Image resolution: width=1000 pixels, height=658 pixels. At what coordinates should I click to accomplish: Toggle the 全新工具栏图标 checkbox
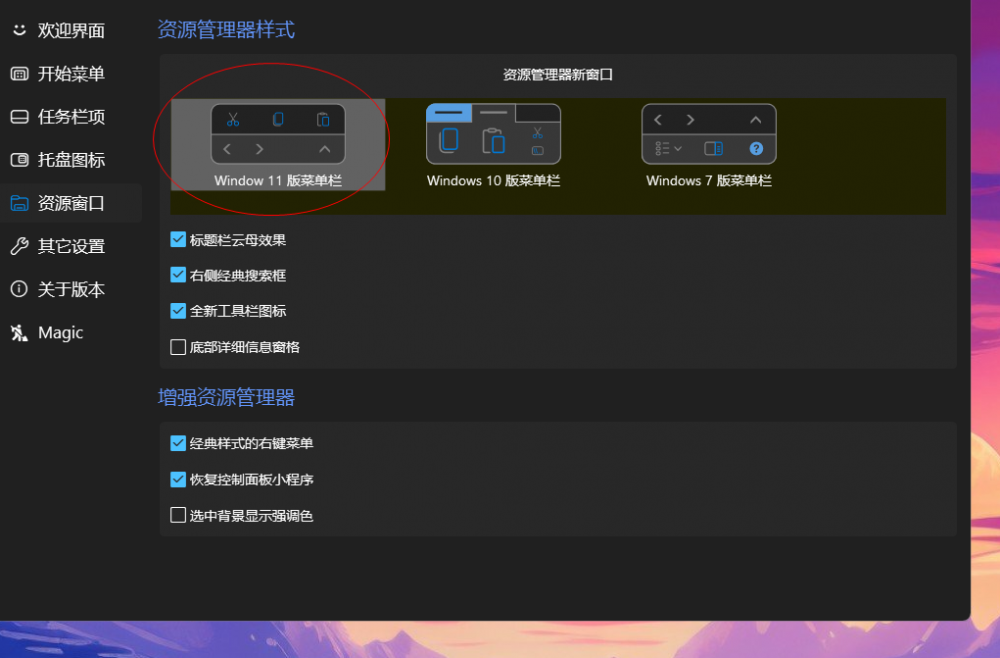(179, 311)
